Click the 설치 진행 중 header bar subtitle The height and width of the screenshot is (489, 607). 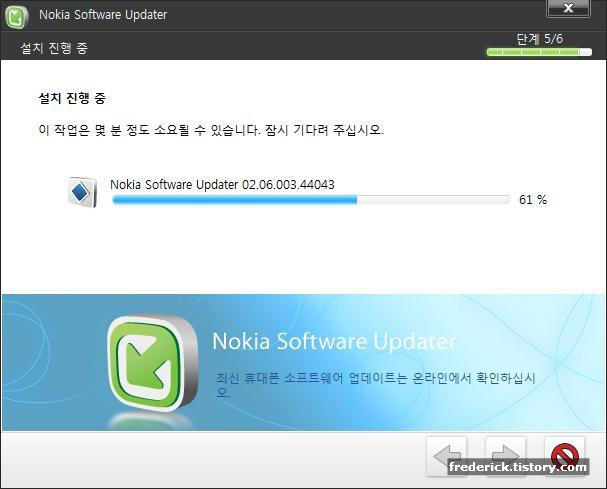[x=54, y=48]
